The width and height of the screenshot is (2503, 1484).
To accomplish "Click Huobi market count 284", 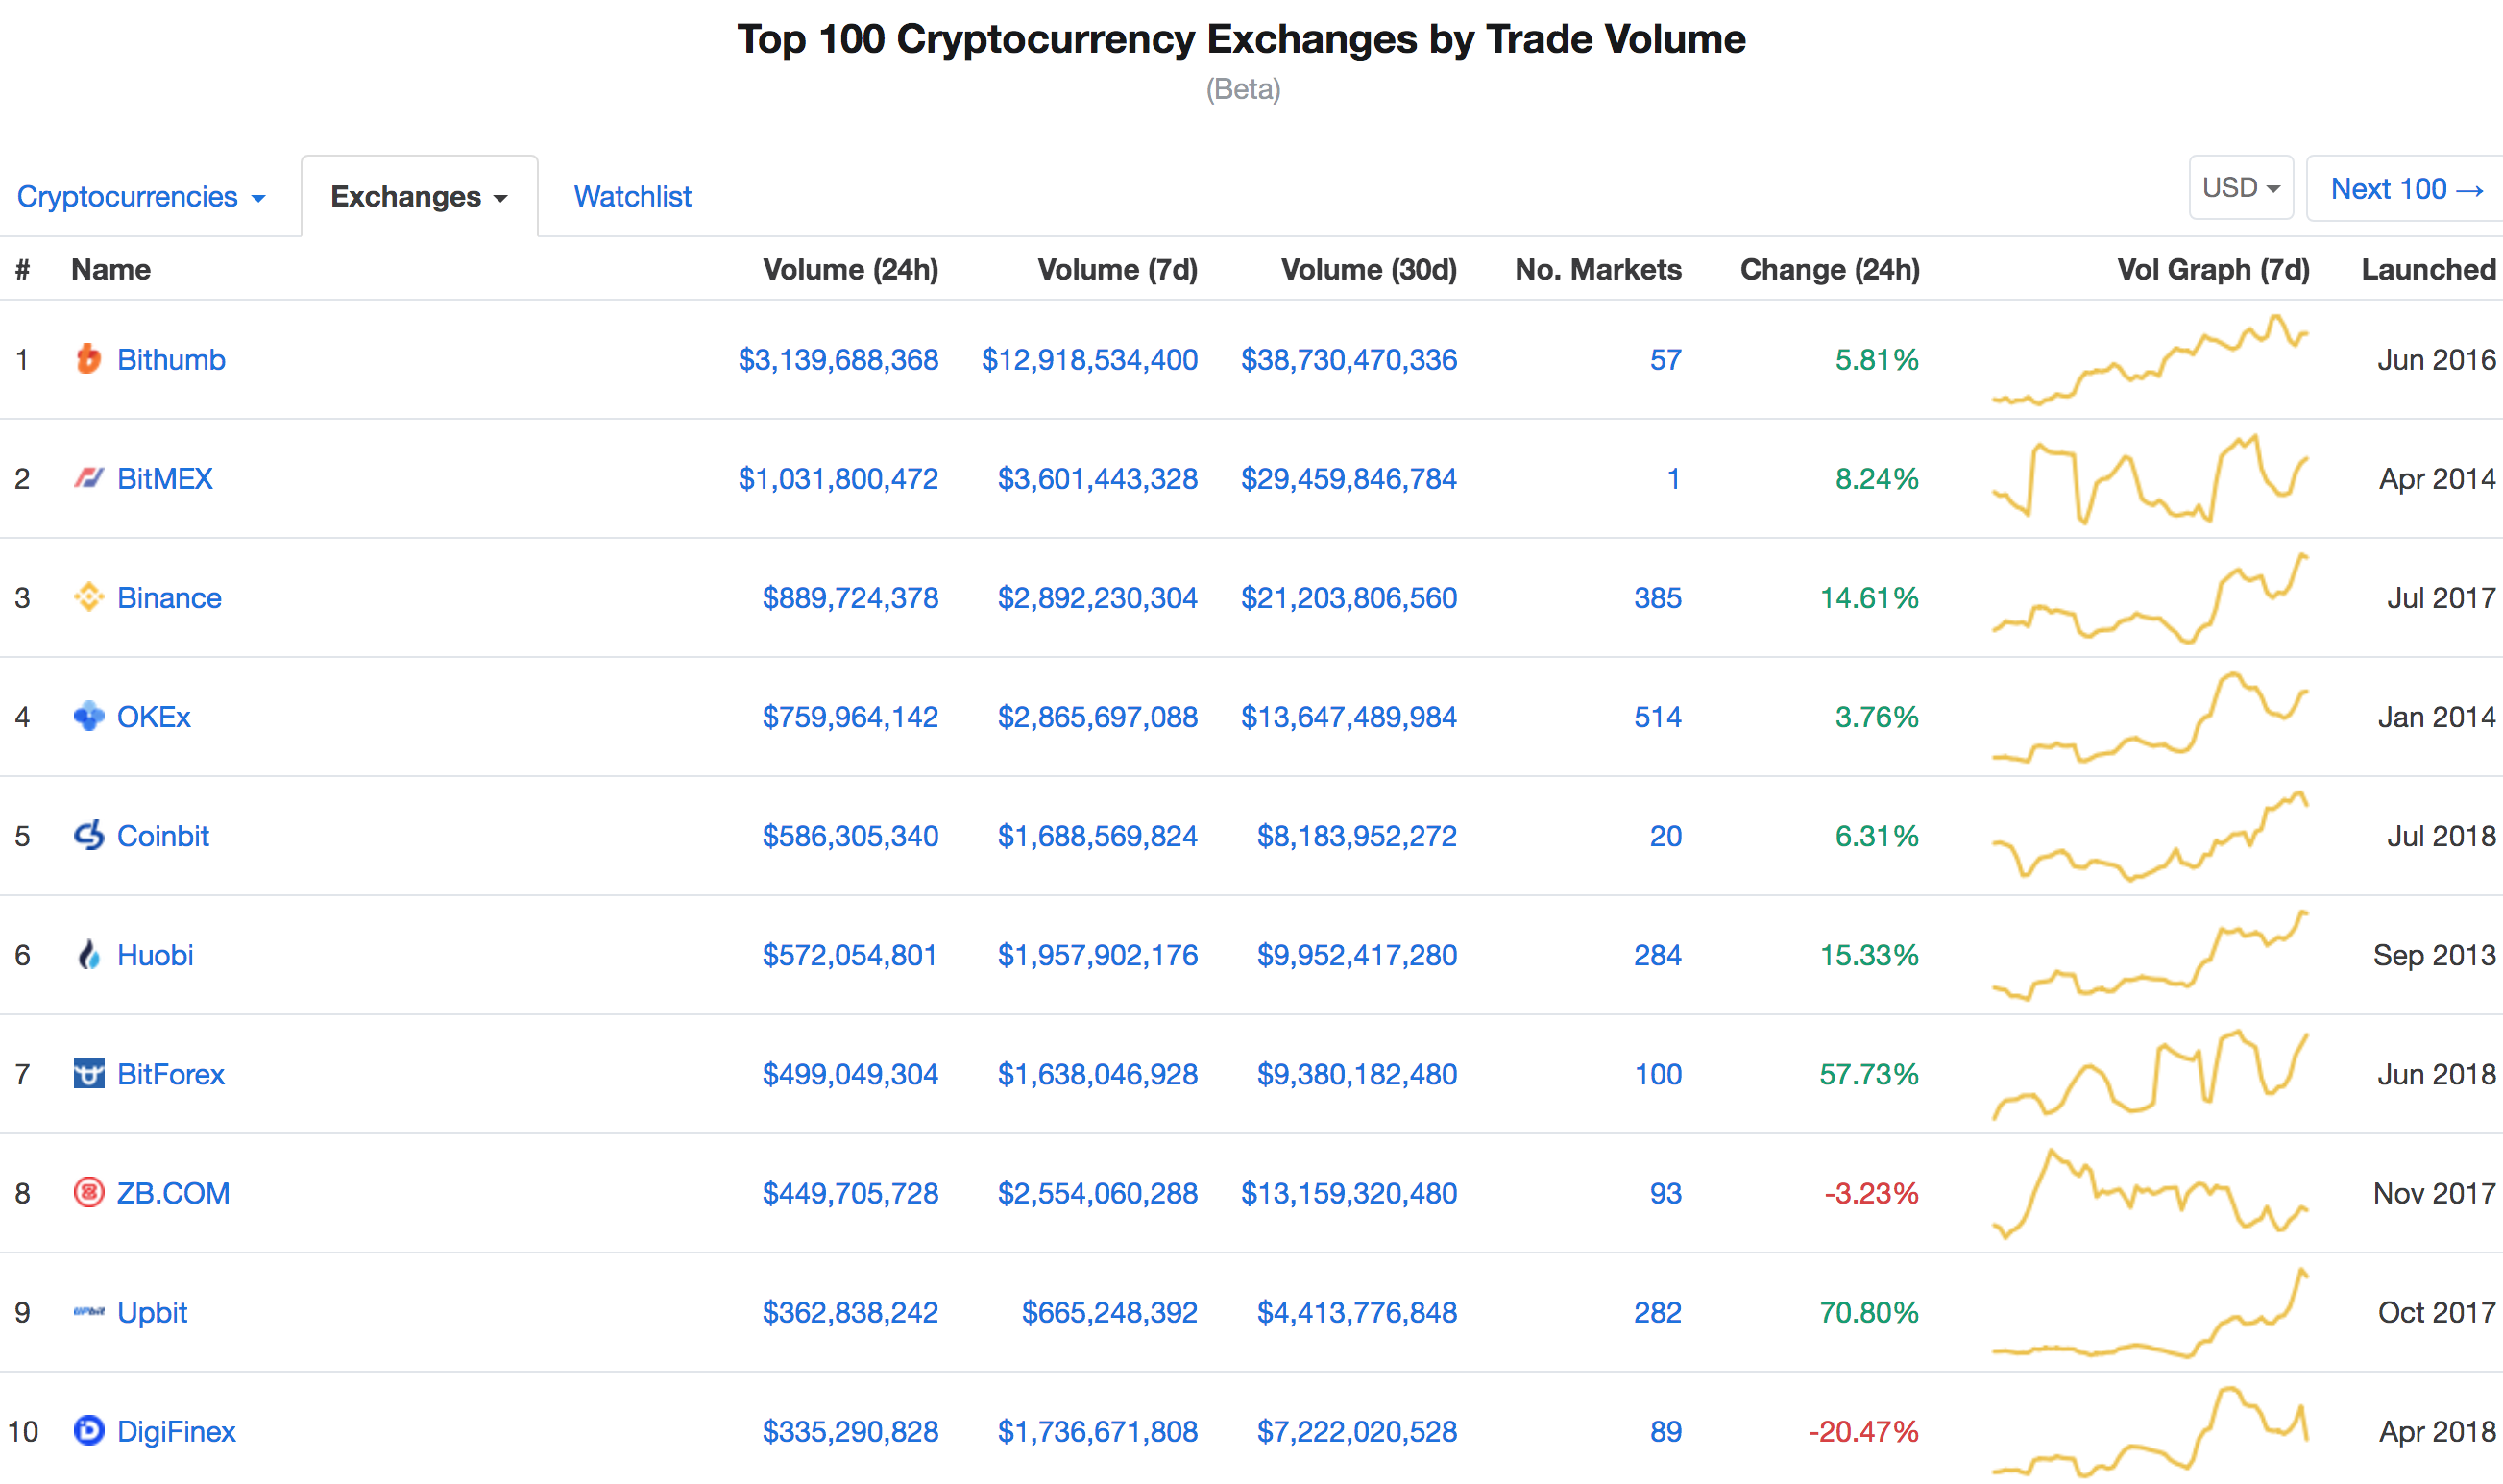I will [x=1657, y=954].
